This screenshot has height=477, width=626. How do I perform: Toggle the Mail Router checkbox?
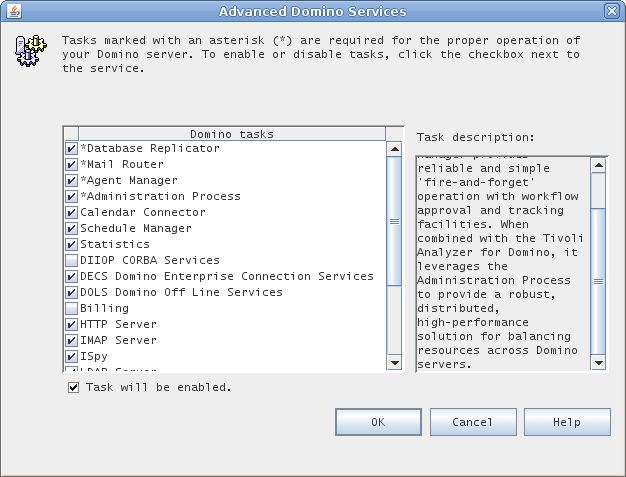point(71,164)
